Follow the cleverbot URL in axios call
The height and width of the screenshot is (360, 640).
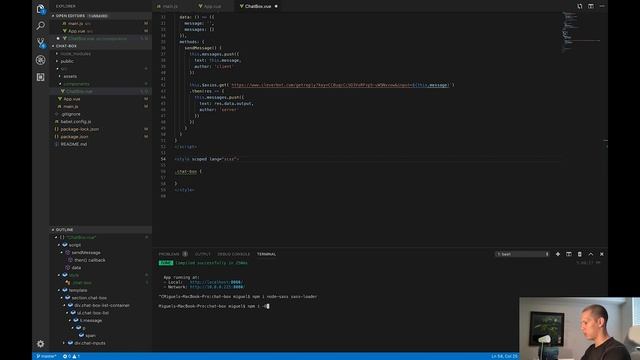[340, 85]
